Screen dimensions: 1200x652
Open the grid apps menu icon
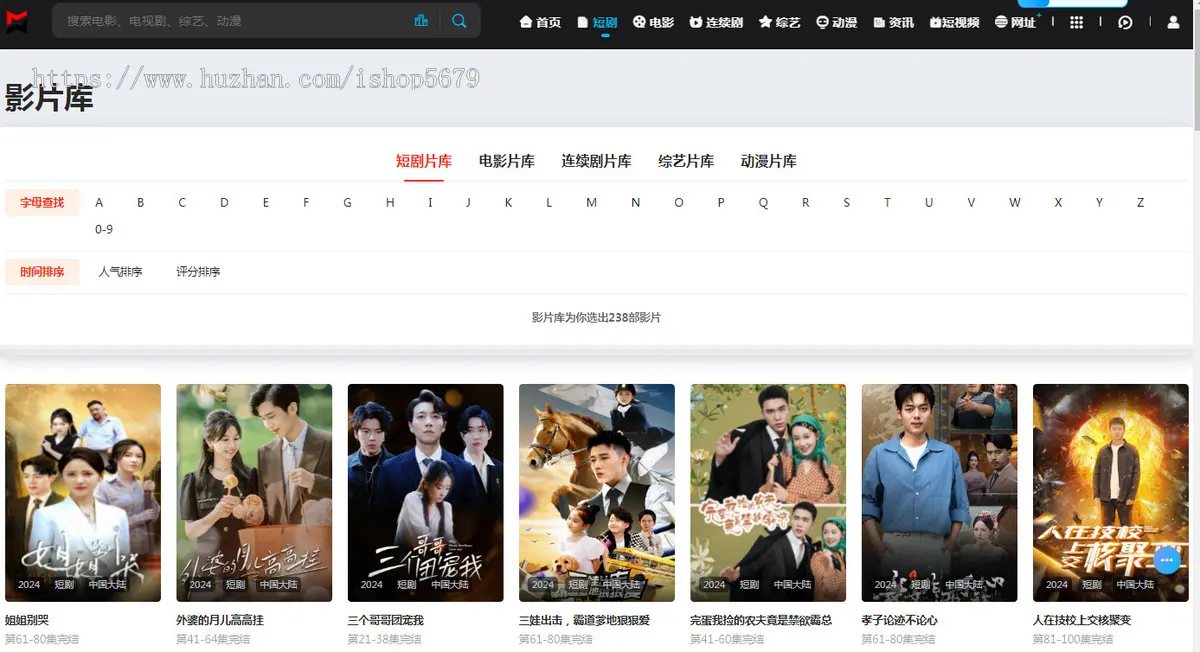click(1076, 22)
